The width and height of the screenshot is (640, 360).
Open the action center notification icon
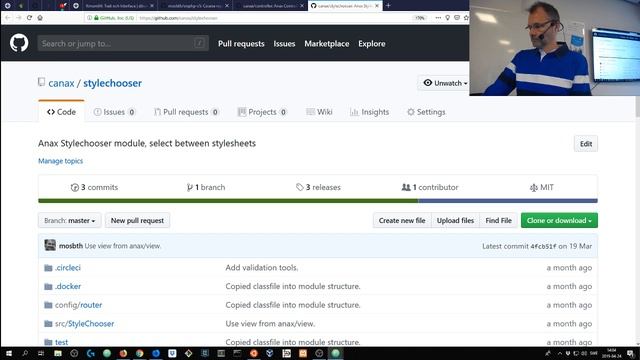pyautogui.click(x=631, y=353)
